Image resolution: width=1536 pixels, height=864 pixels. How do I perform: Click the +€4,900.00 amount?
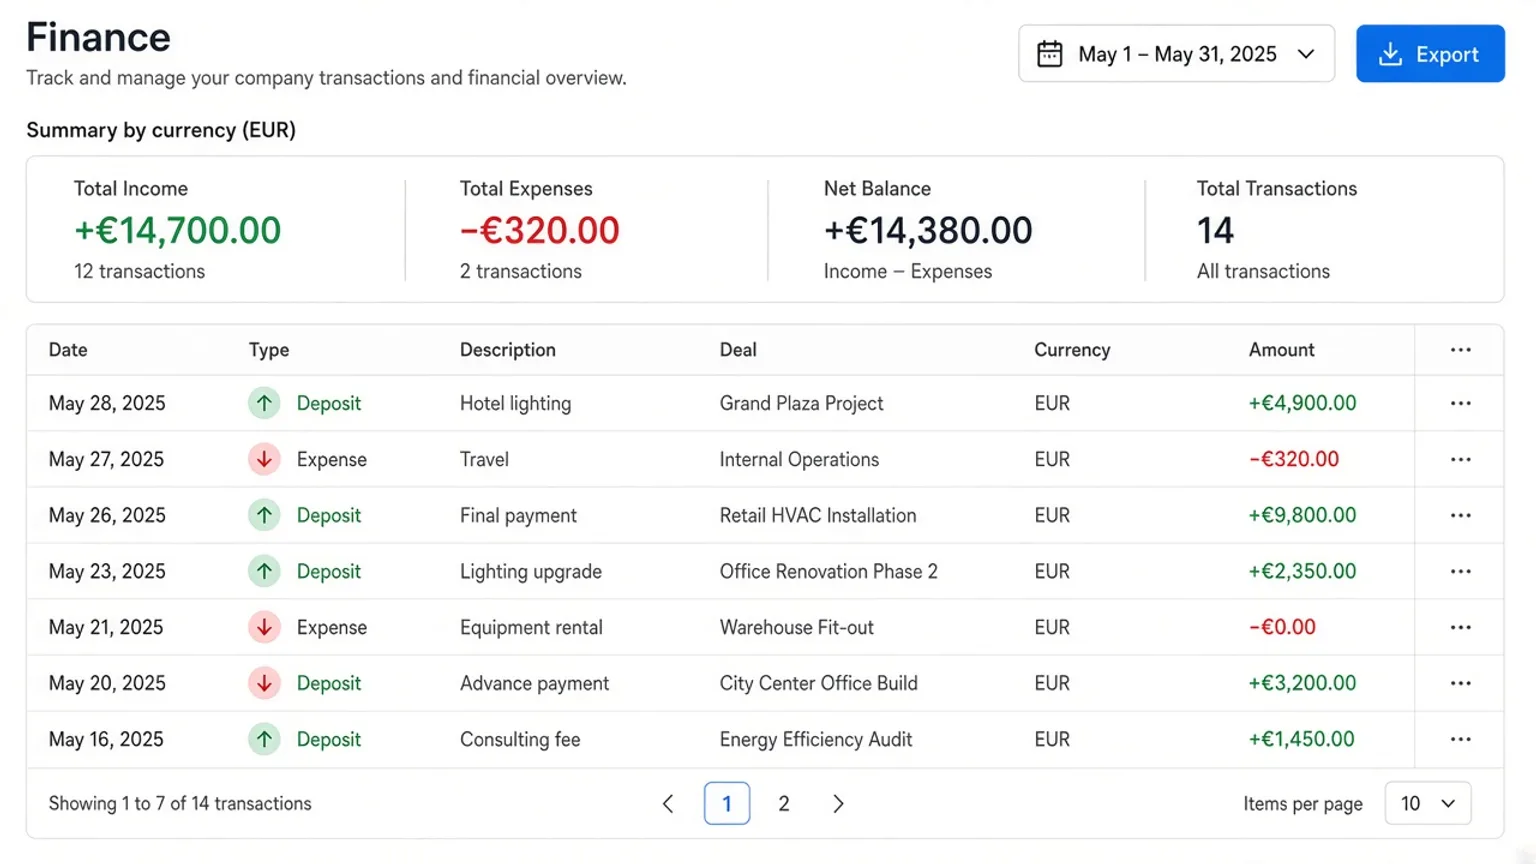coord(1302,403)
